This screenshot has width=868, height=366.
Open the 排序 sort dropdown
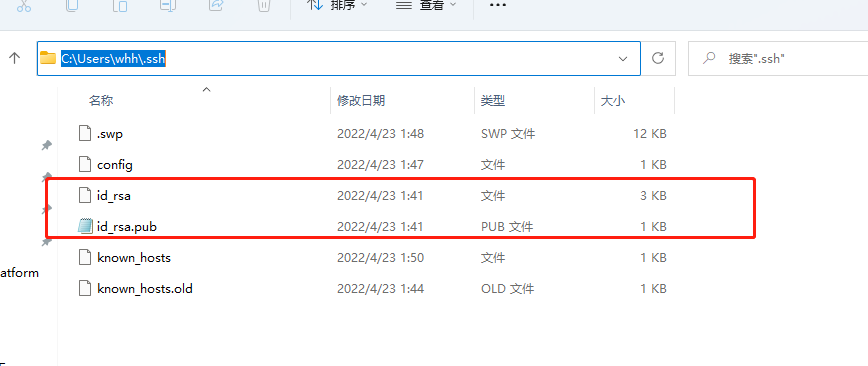[x=338, y=6]
